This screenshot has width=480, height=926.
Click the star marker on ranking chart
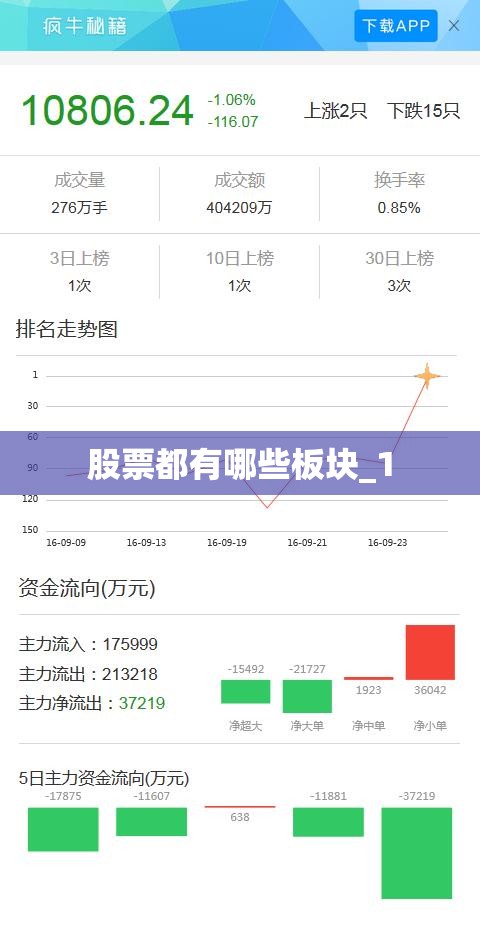click(427, 376)
